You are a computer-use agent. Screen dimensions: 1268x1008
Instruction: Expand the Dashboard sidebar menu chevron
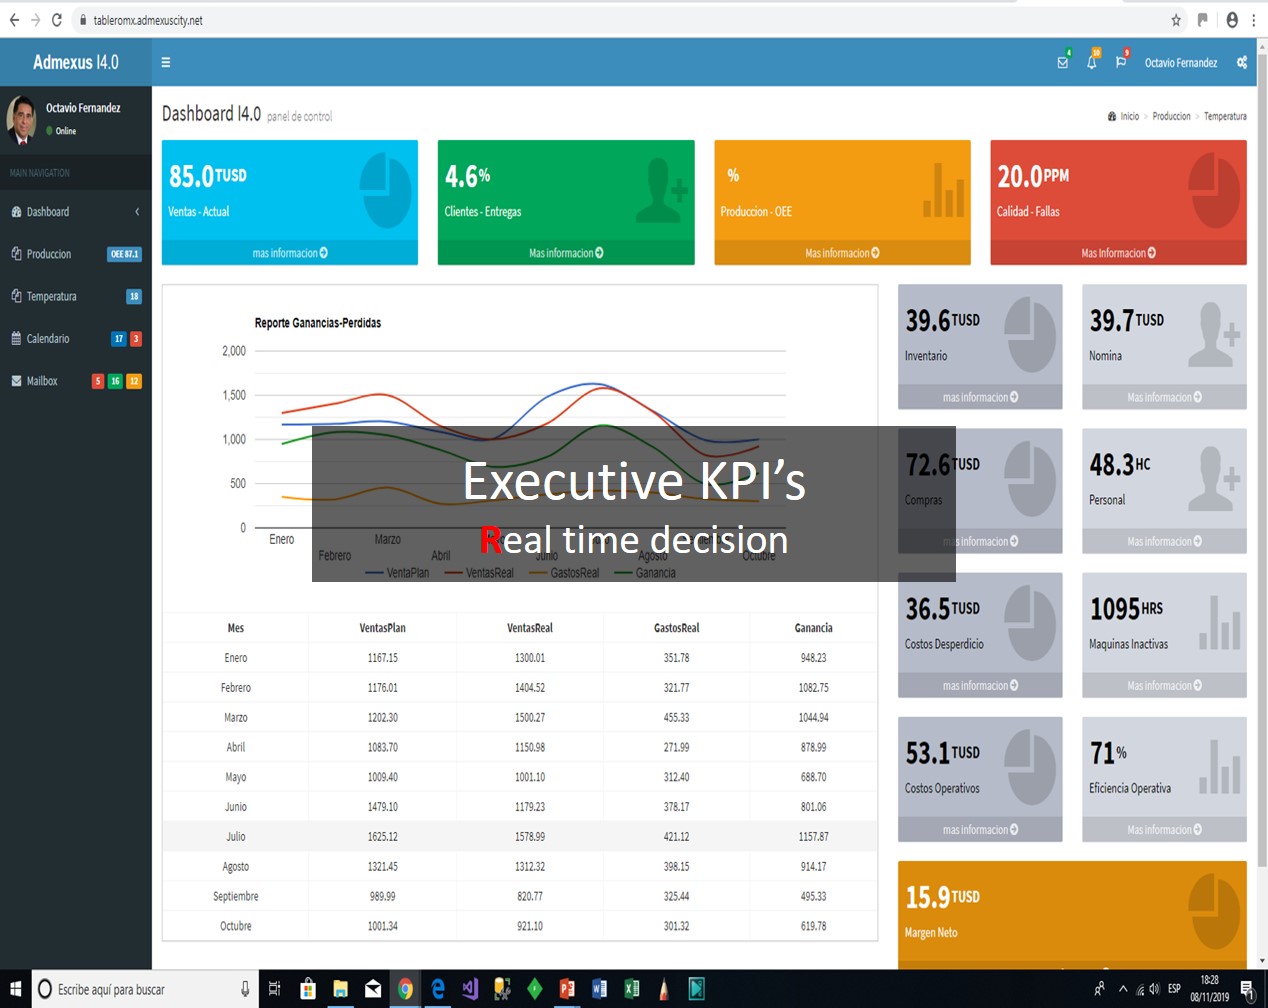[137, 212]
